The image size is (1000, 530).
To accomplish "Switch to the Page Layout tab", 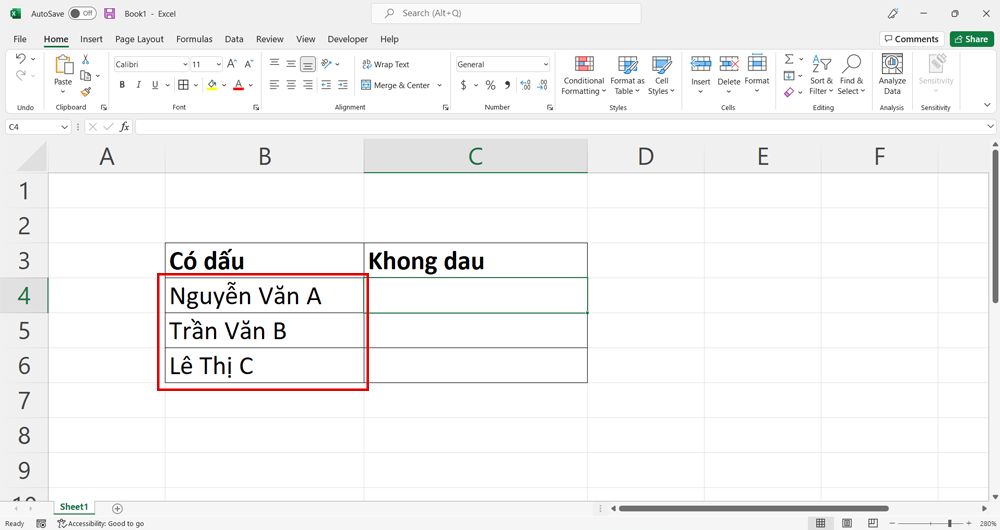I will [x=139, y=39].
